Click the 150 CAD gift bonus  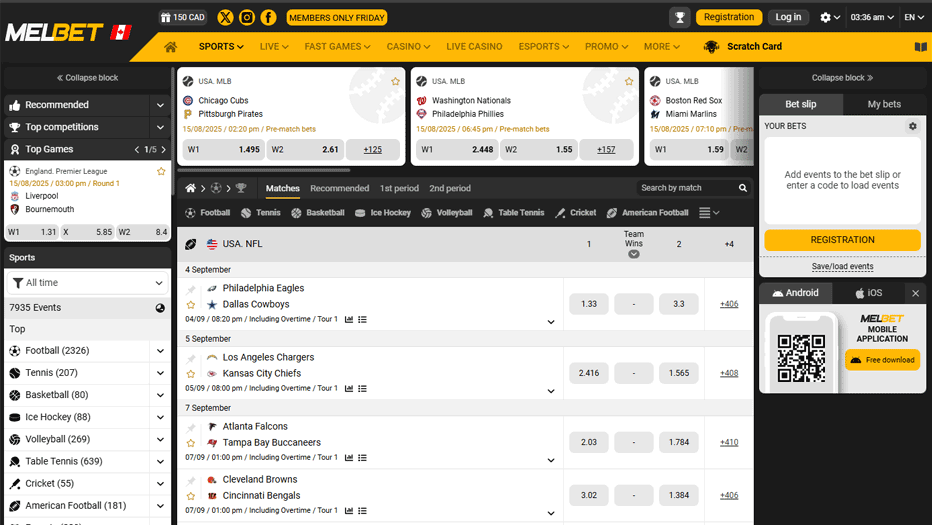(182, 17)
